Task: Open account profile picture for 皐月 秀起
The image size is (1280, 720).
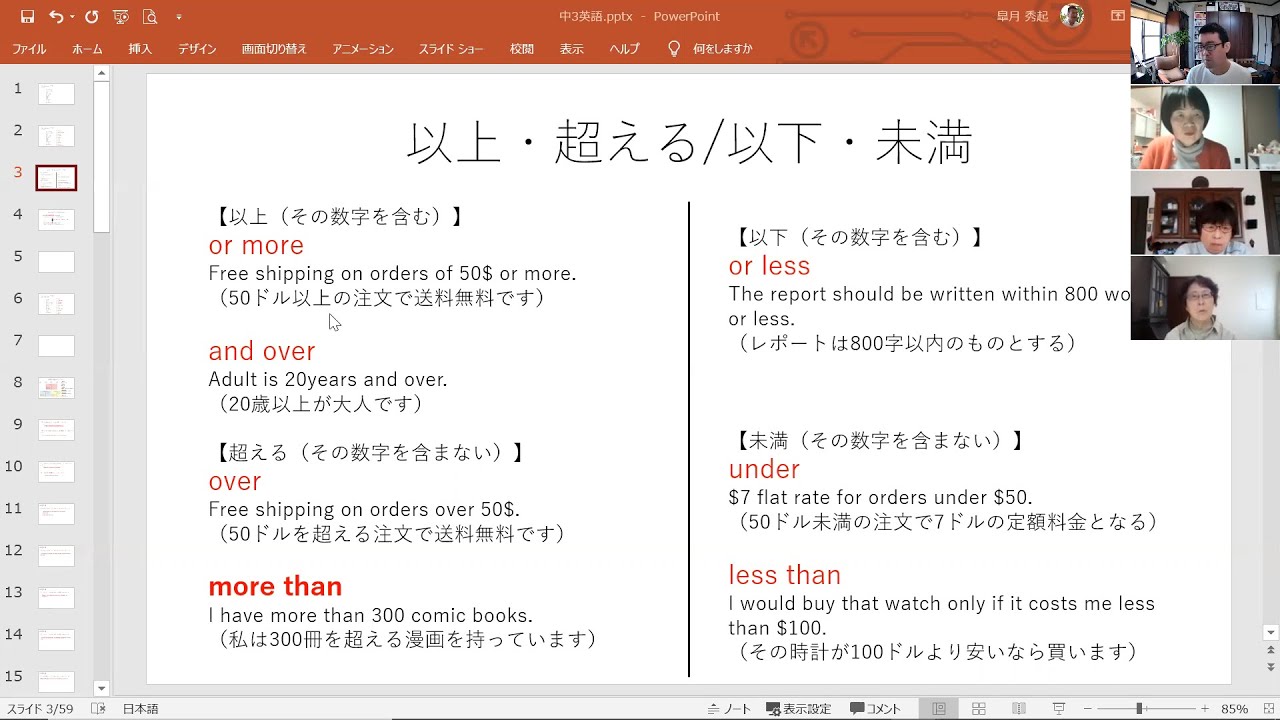Action: [1071, 16]
